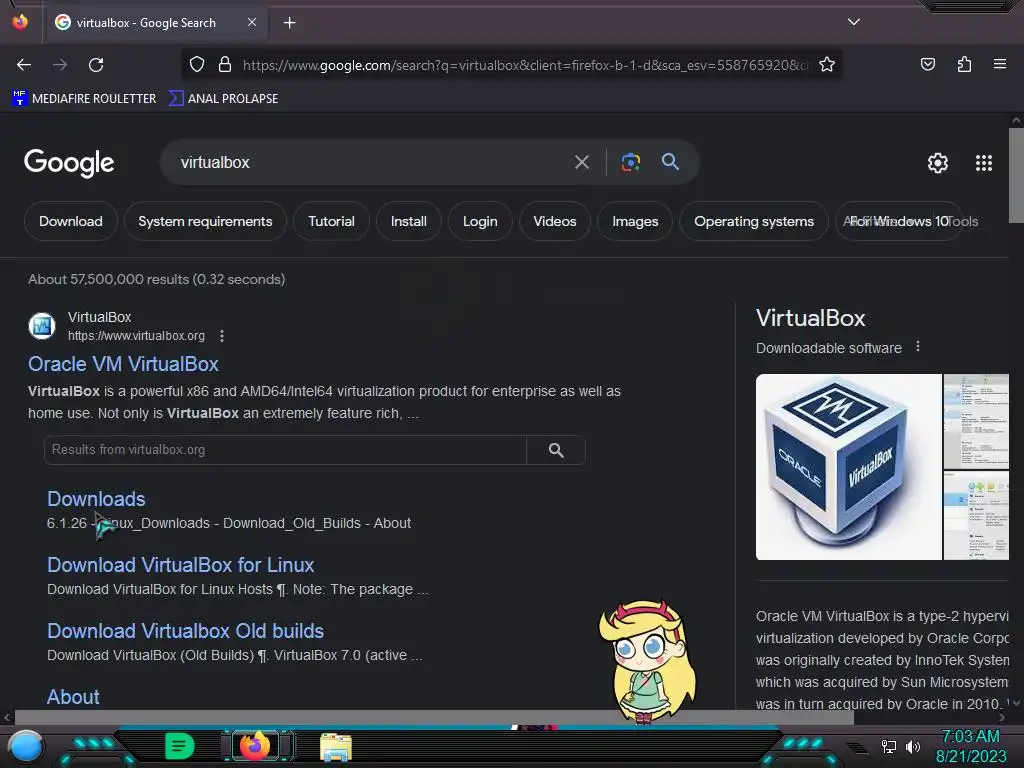
Task: Click the Firefox icon beside the tab strip
Action: pyautogui.click(x=20, y=22)
